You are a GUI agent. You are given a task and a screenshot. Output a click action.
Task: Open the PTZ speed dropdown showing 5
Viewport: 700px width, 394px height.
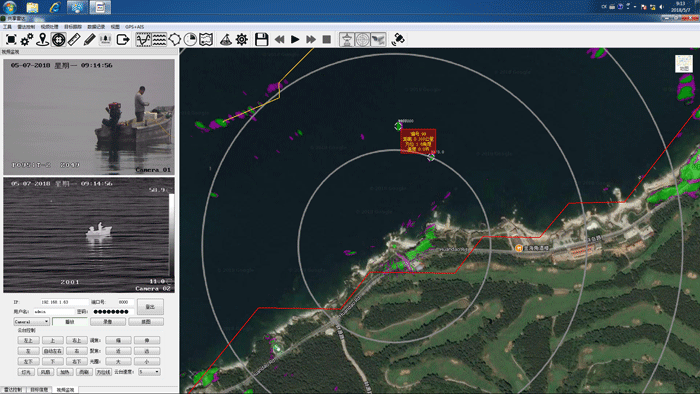tap(149, 372)
